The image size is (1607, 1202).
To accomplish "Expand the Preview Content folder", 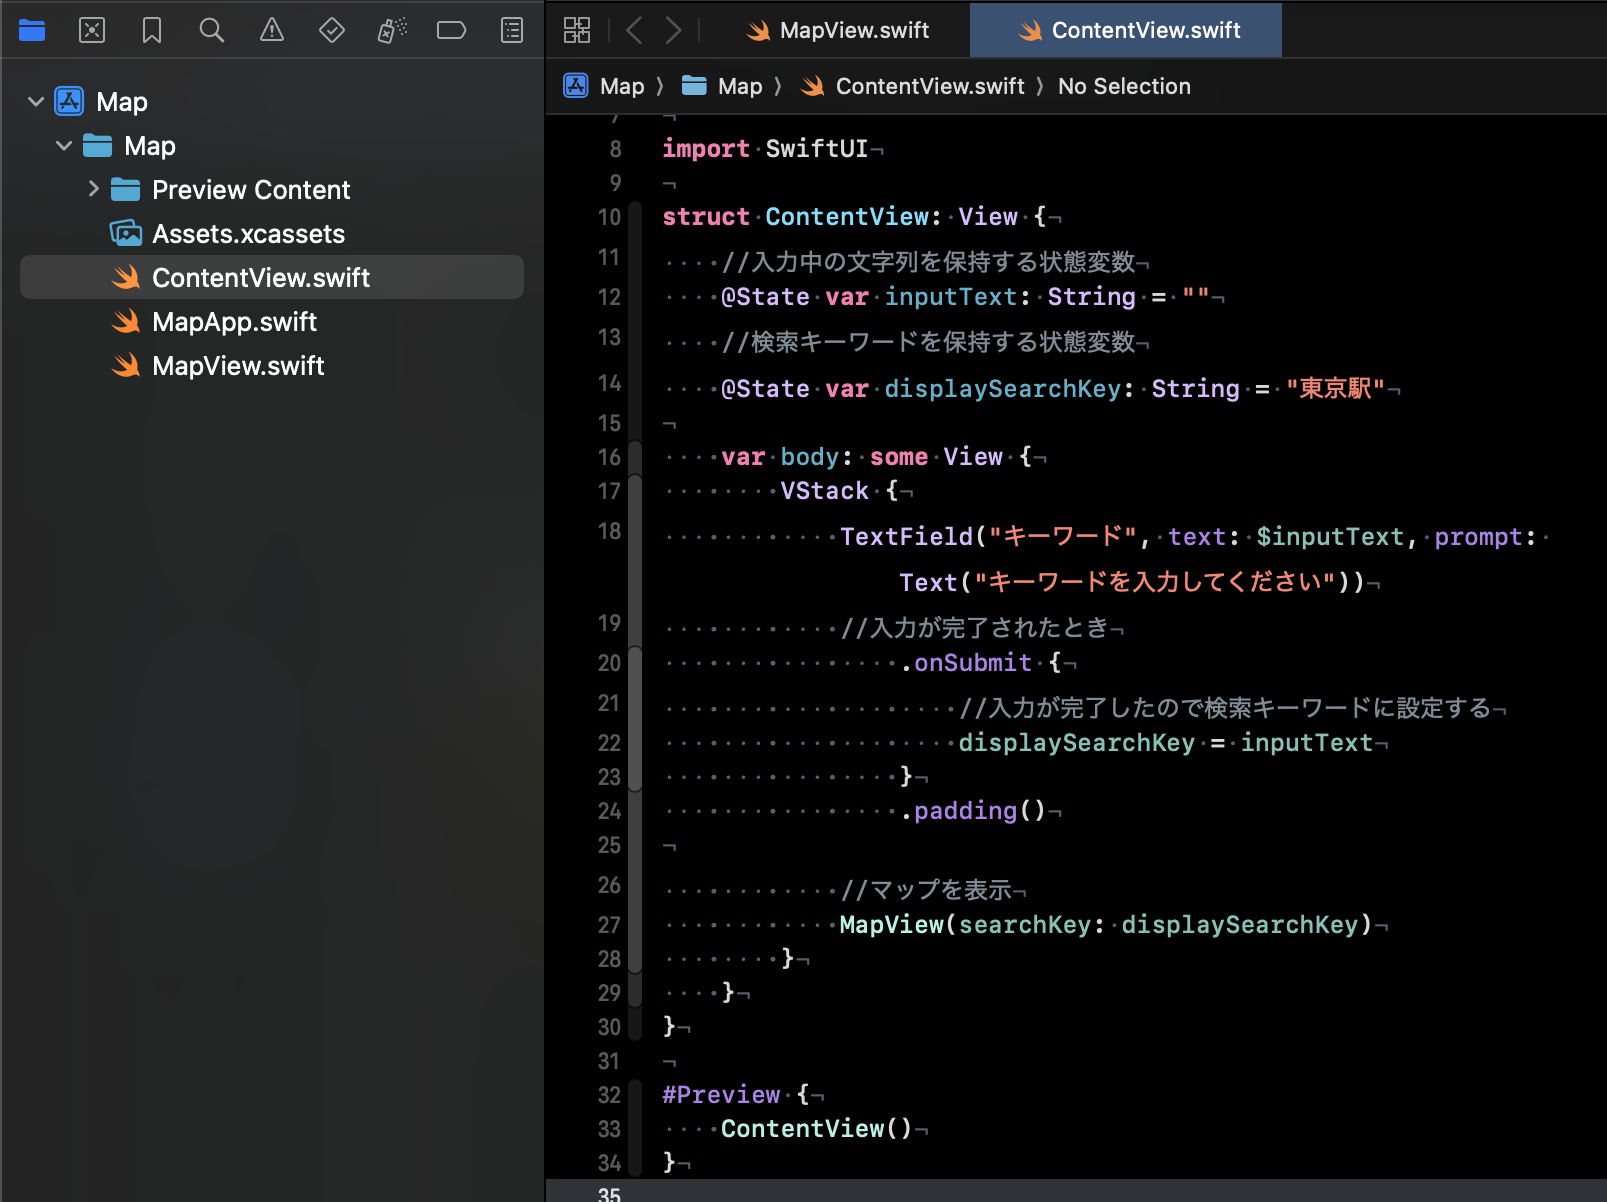I will [x=93, y=189].
